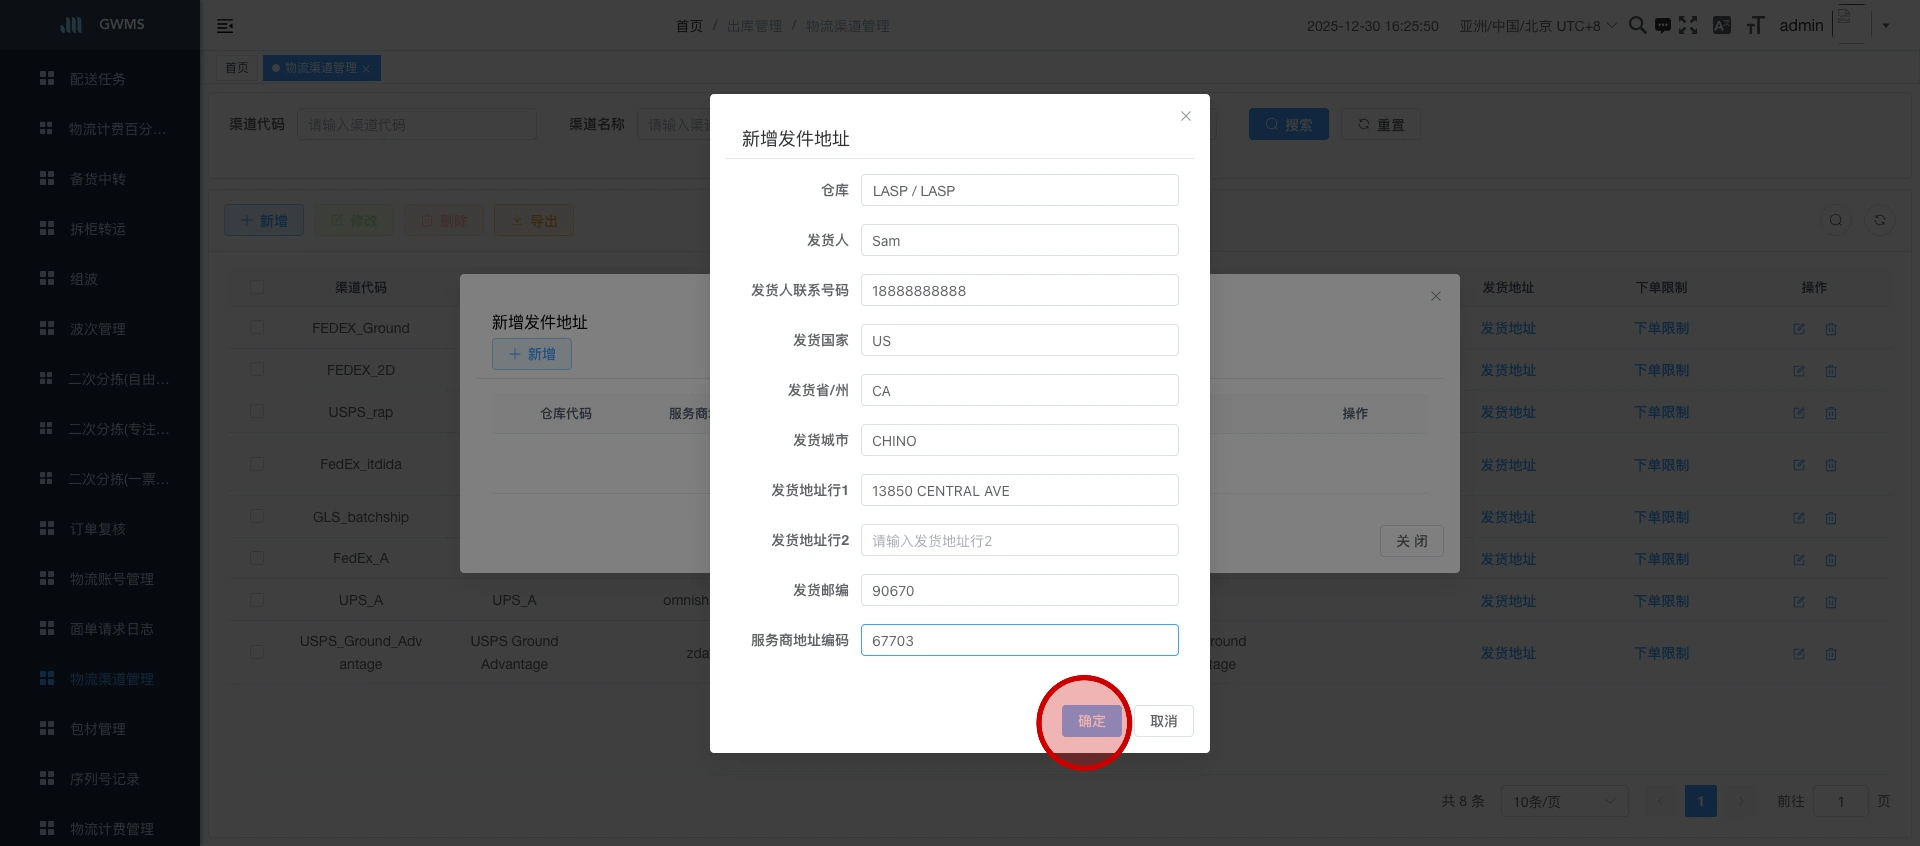
Task: Switch to the 首页 tab
Action: (237, 68)
